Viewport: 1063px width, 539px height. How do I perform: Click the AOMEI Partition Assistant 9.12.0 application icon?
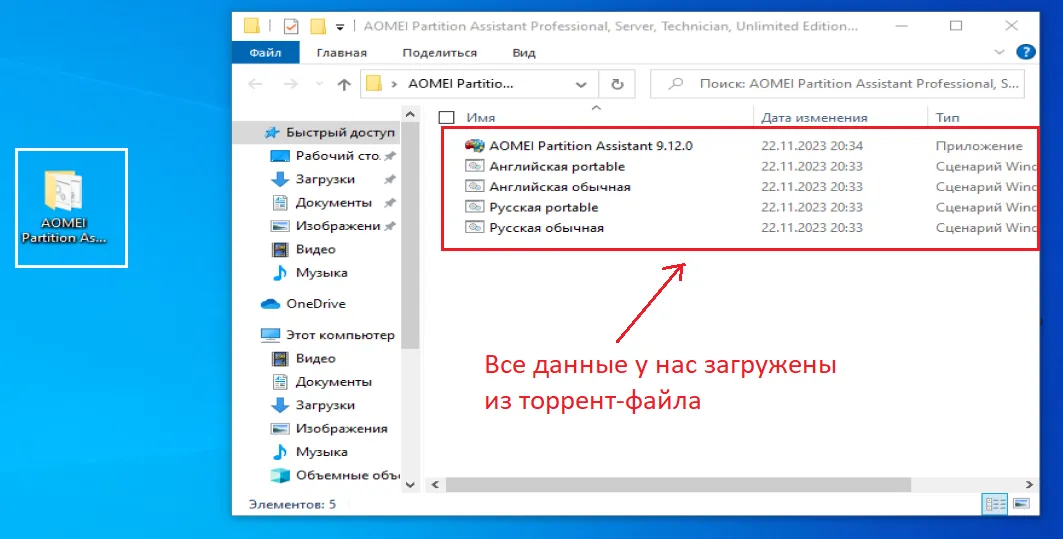click(x=475, y=145)
